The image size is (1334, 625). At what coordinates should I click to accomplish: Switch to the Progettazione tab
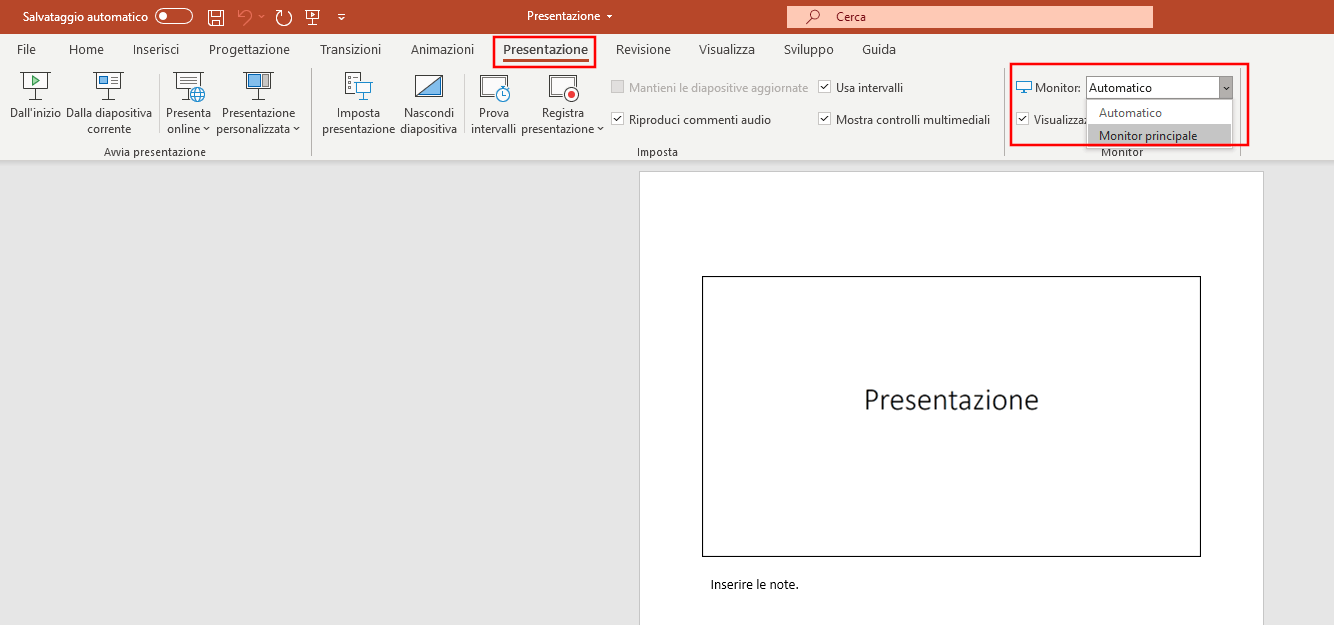[249, 50]
